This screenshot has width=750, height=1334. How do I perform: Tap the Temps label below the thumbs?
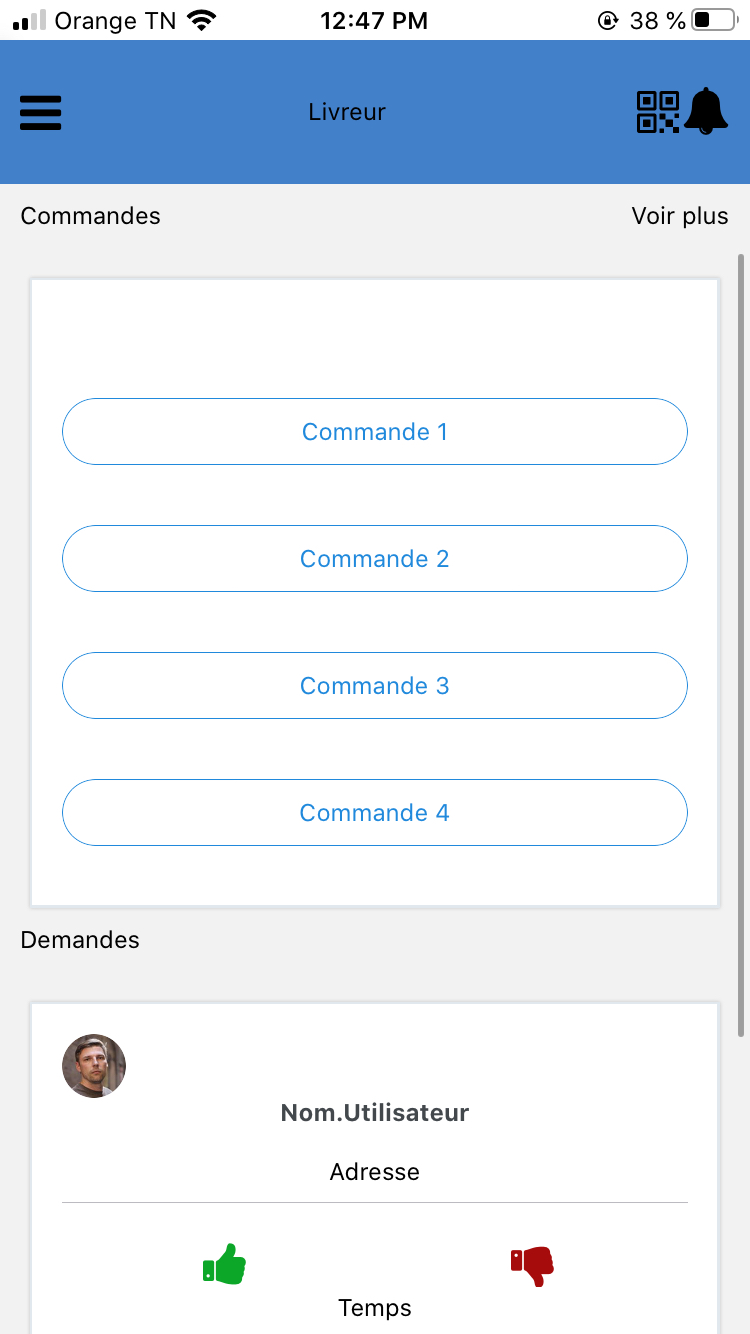(x=375, y=1307)
